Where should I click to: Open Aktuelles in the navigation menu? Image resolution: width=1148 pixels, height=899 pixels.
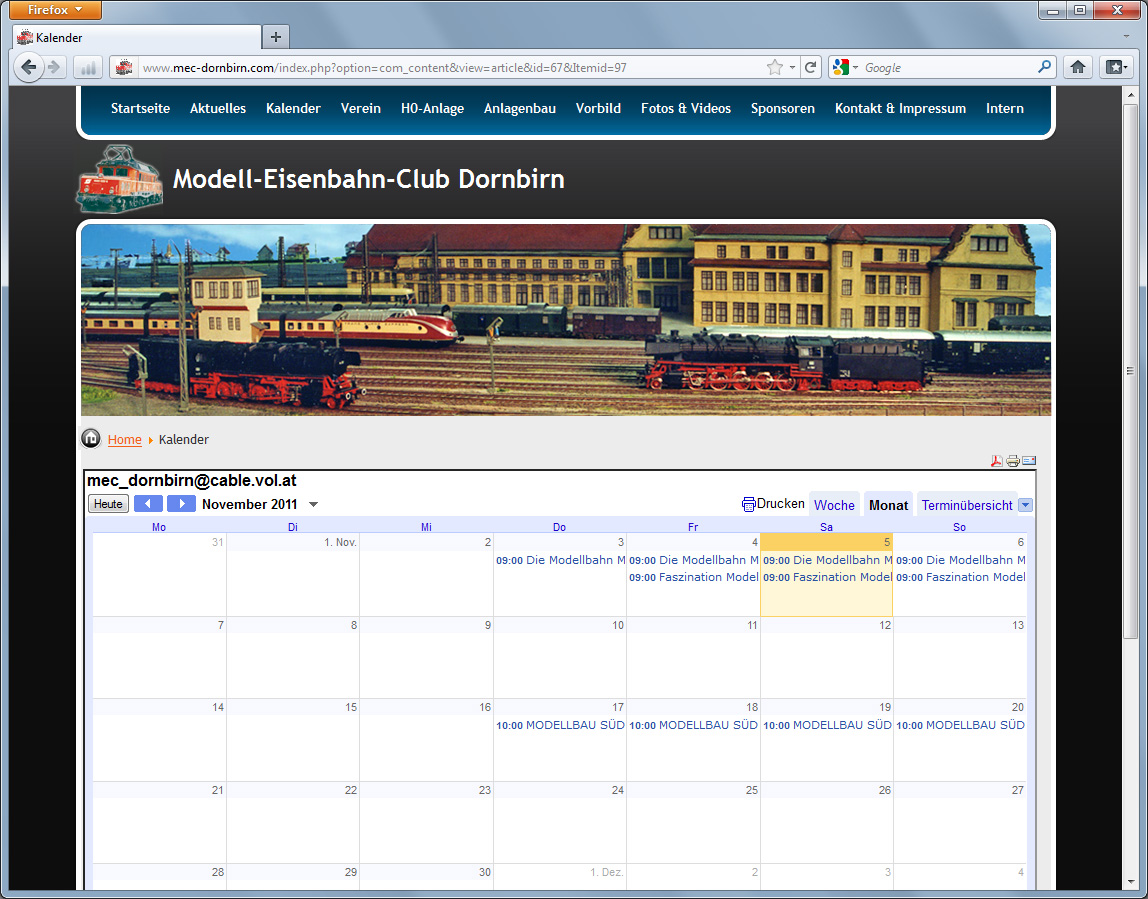tap(218, 108)
